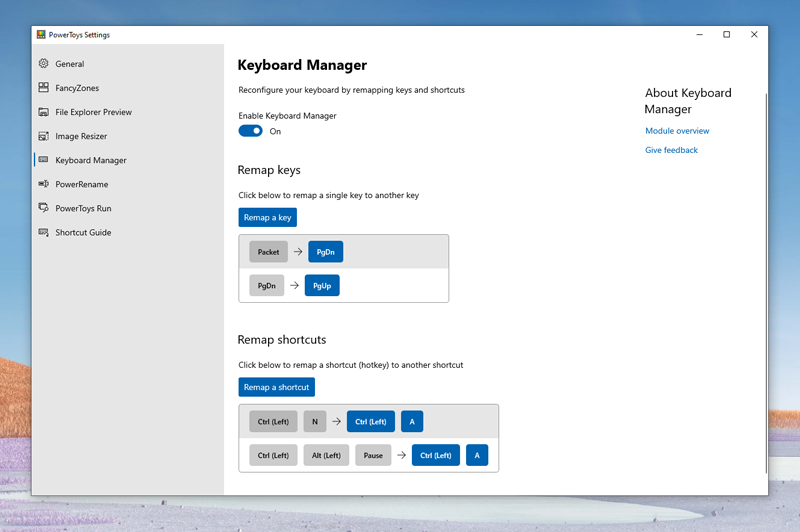Click the Keyboard Manager keyboard icon
The height and width of the screenshot is (532, 800).
pyautogui.click(x=43, y=160)
